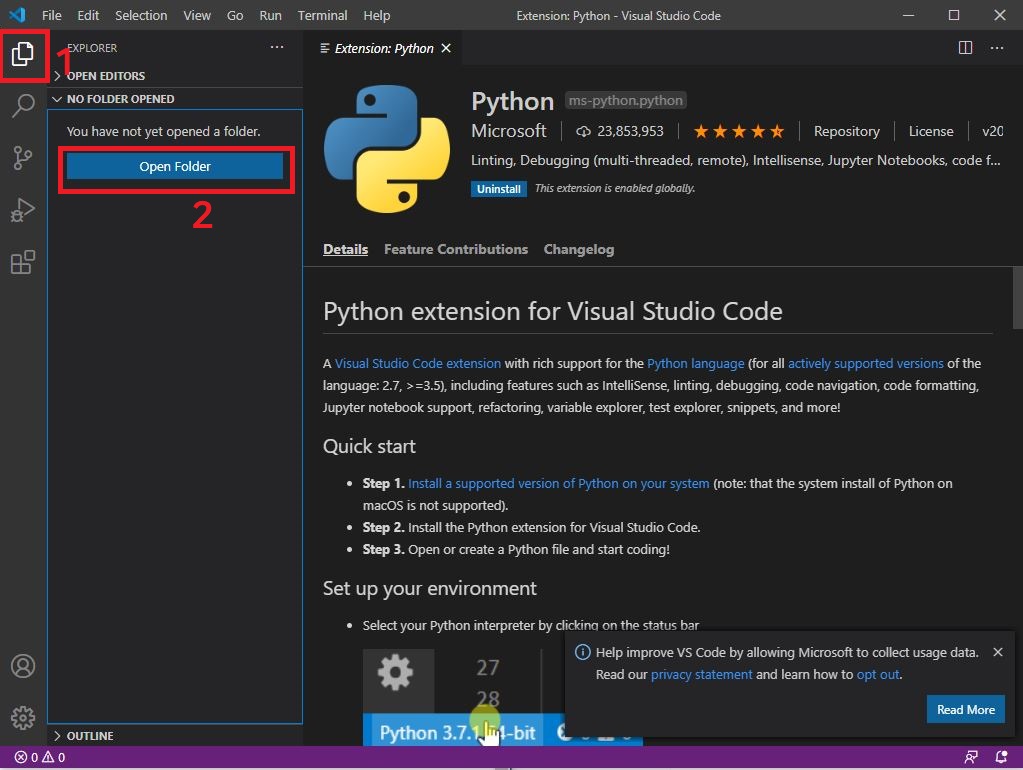Switch to the Details tab
This screenshot has width=1023, height=770.
[345, 249]
